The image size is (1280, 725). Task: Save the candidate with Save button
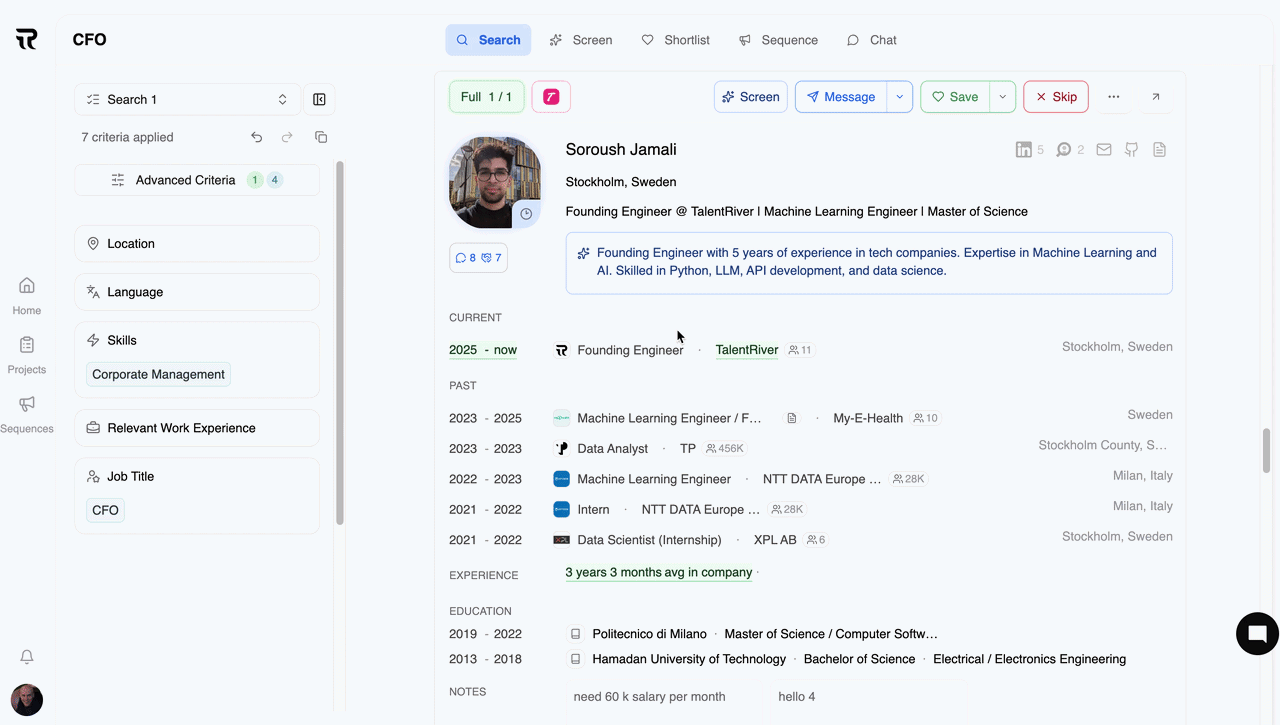click(x=956, y=97)
